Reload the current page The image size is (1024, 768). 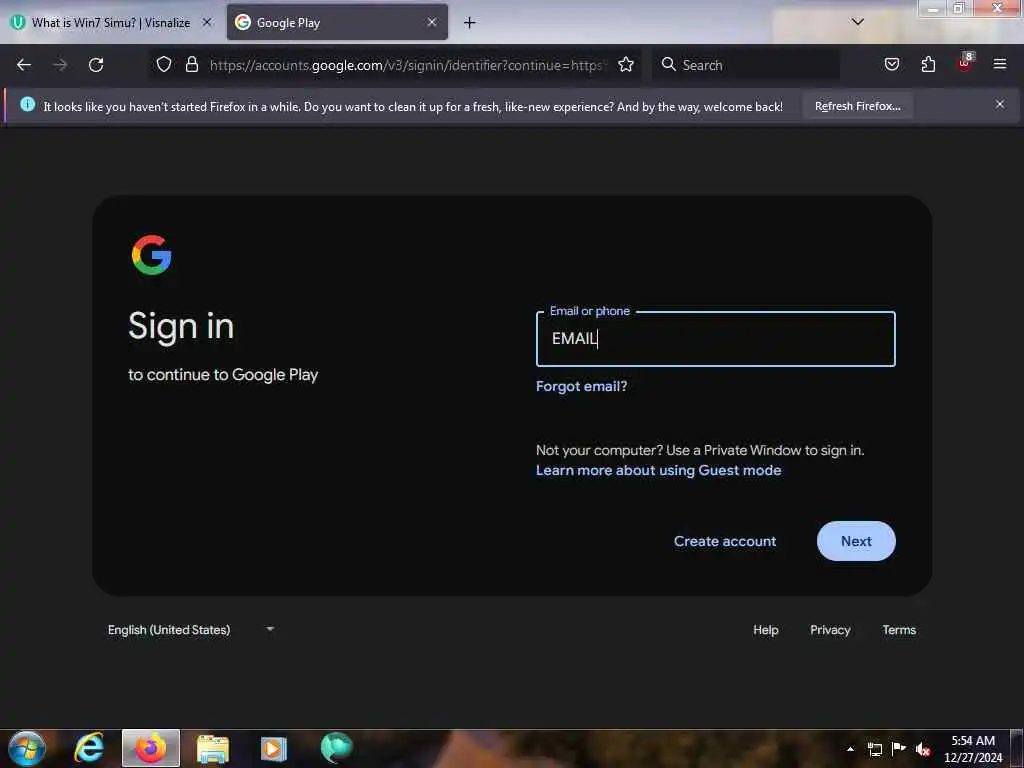[x=96, y=65]
